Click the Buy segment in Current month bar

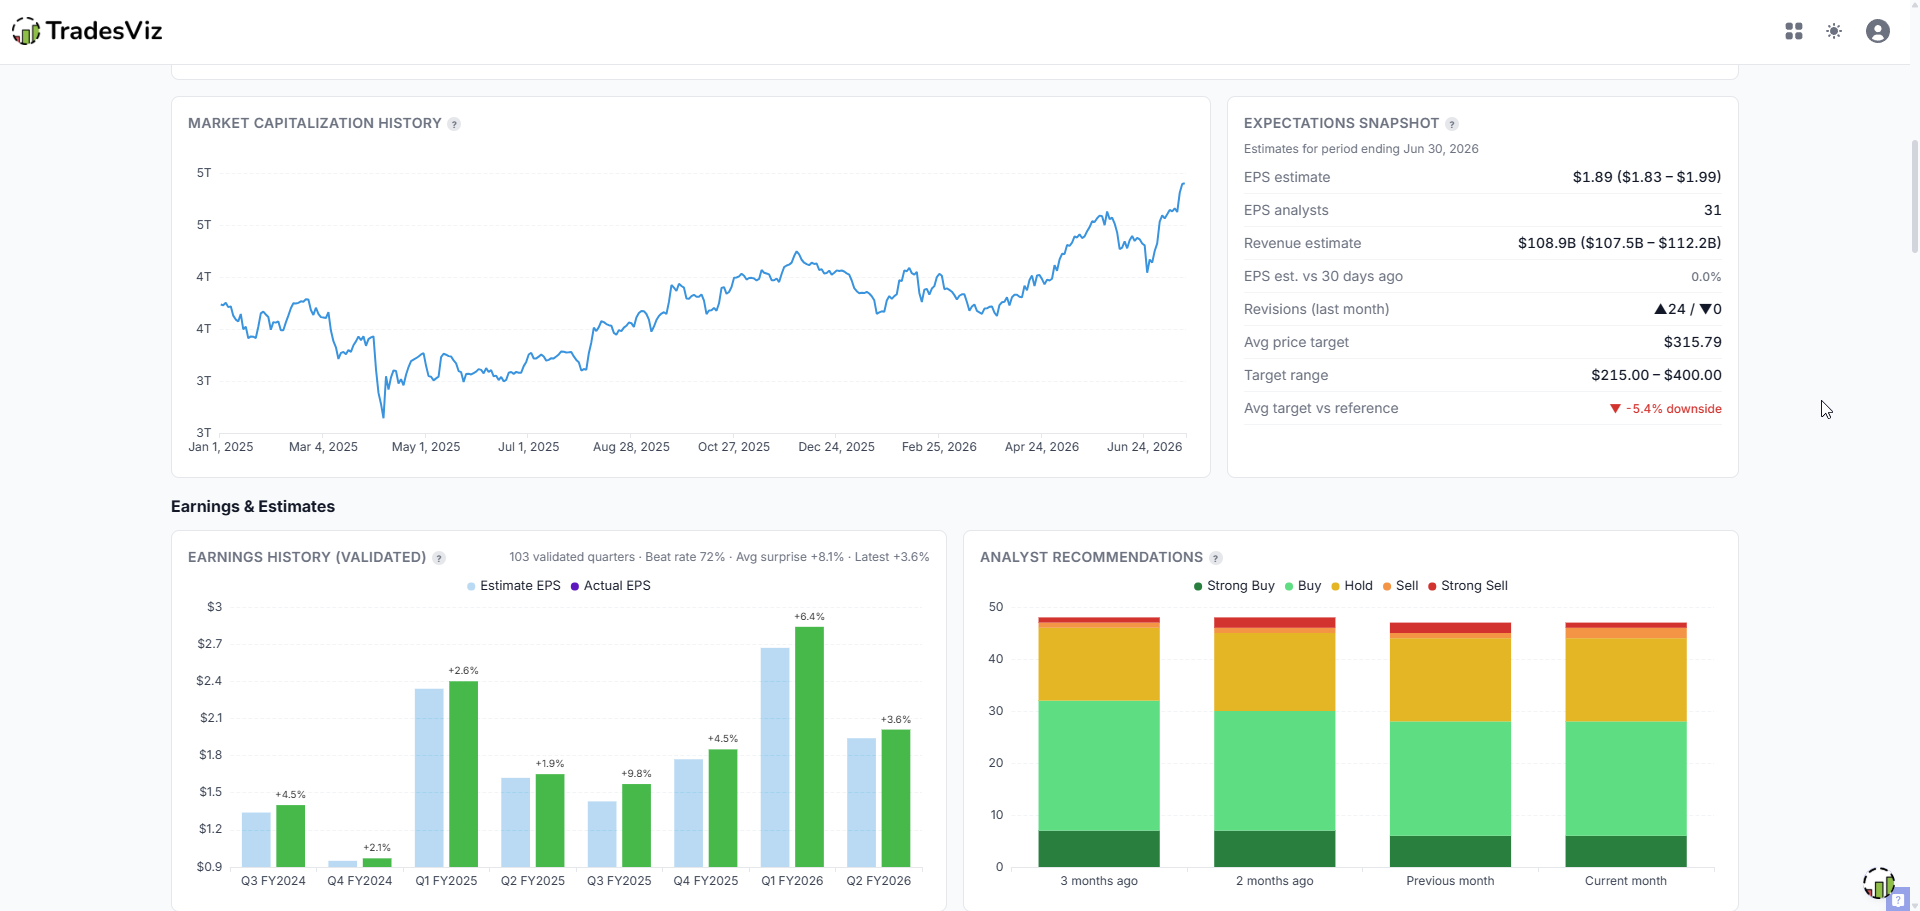1626,779
